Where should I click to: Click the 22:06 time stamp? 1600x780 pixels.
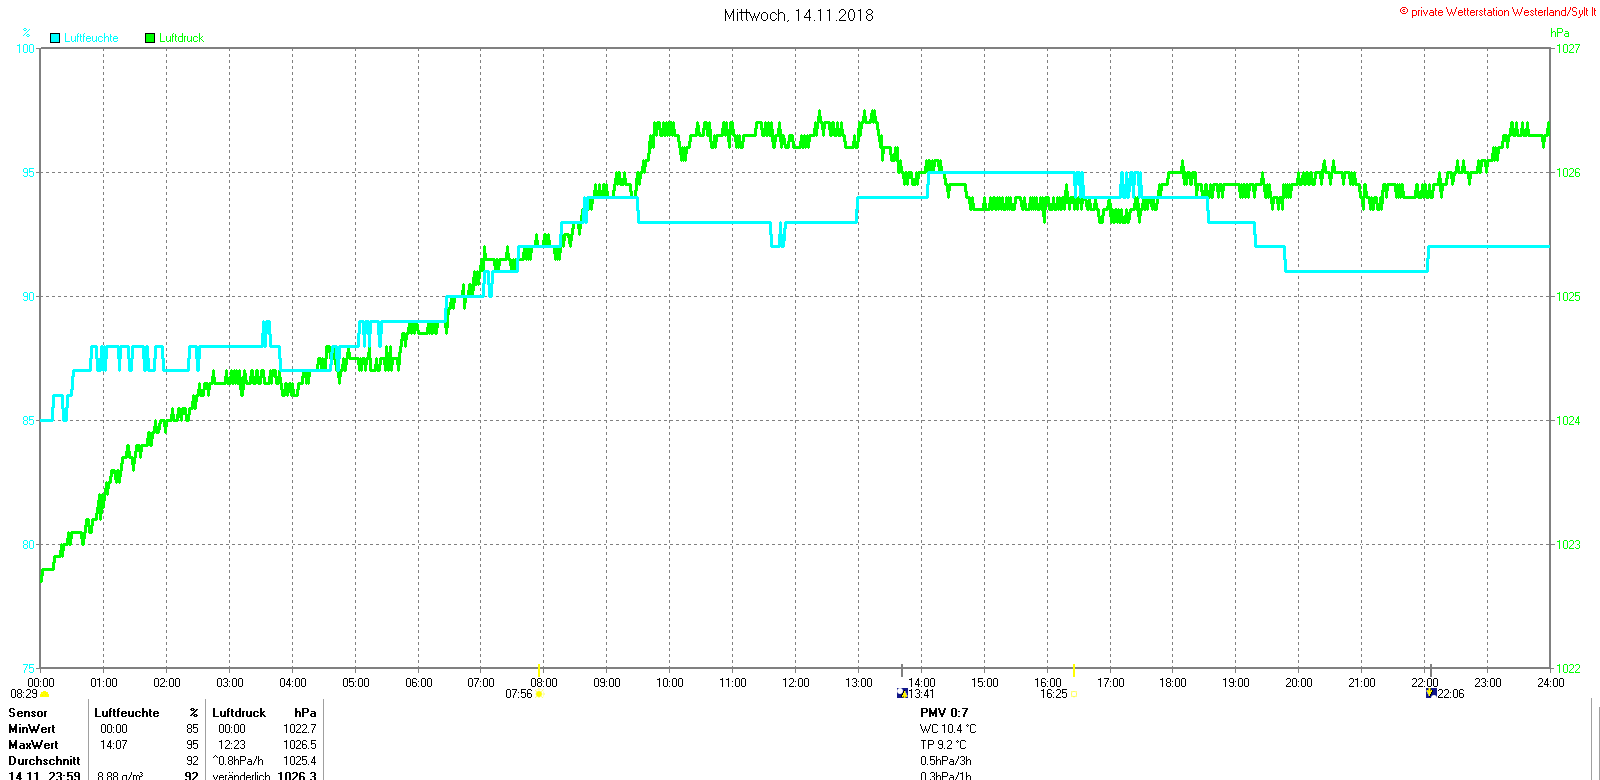1450,694
